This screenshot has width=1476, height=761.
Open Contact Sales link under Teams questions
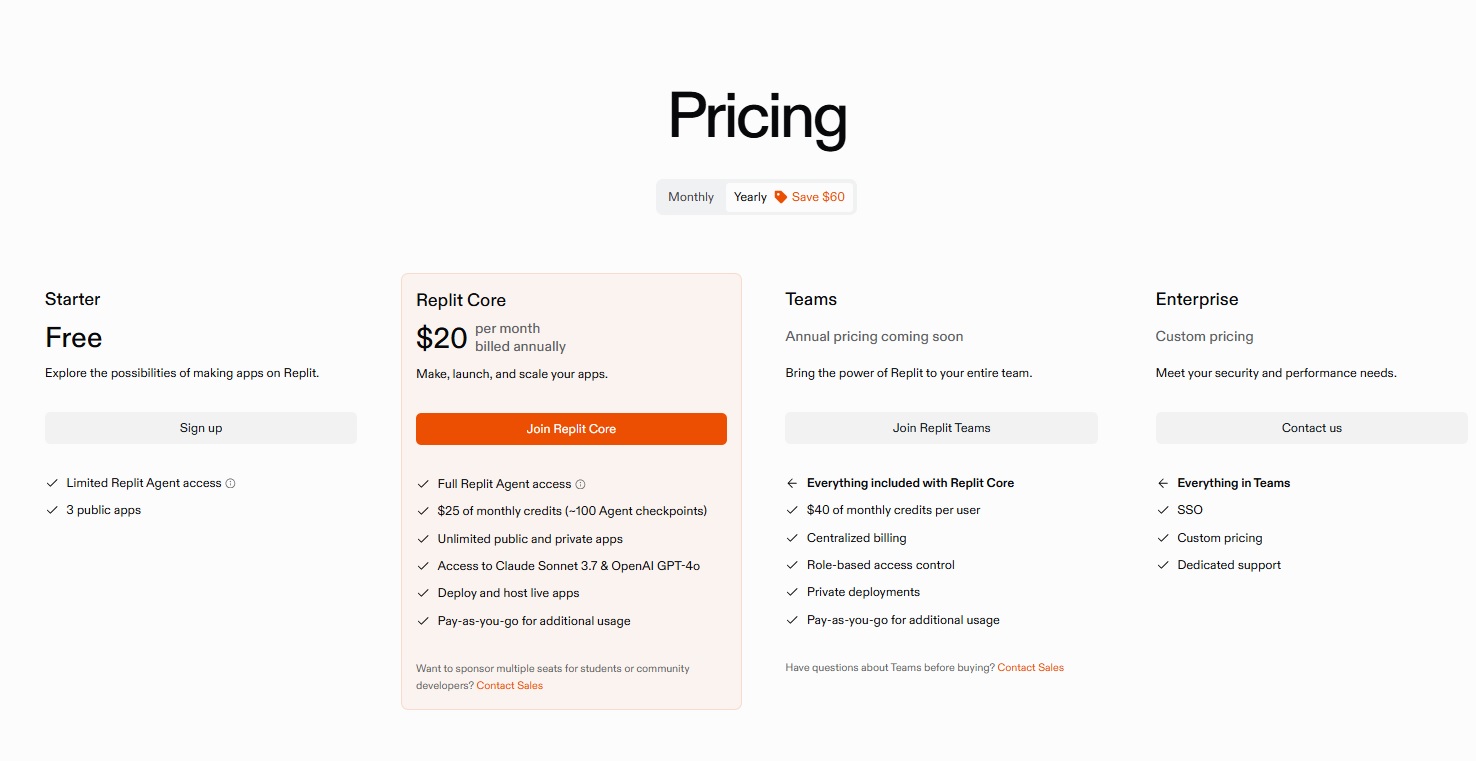[x=1030, y=667]
